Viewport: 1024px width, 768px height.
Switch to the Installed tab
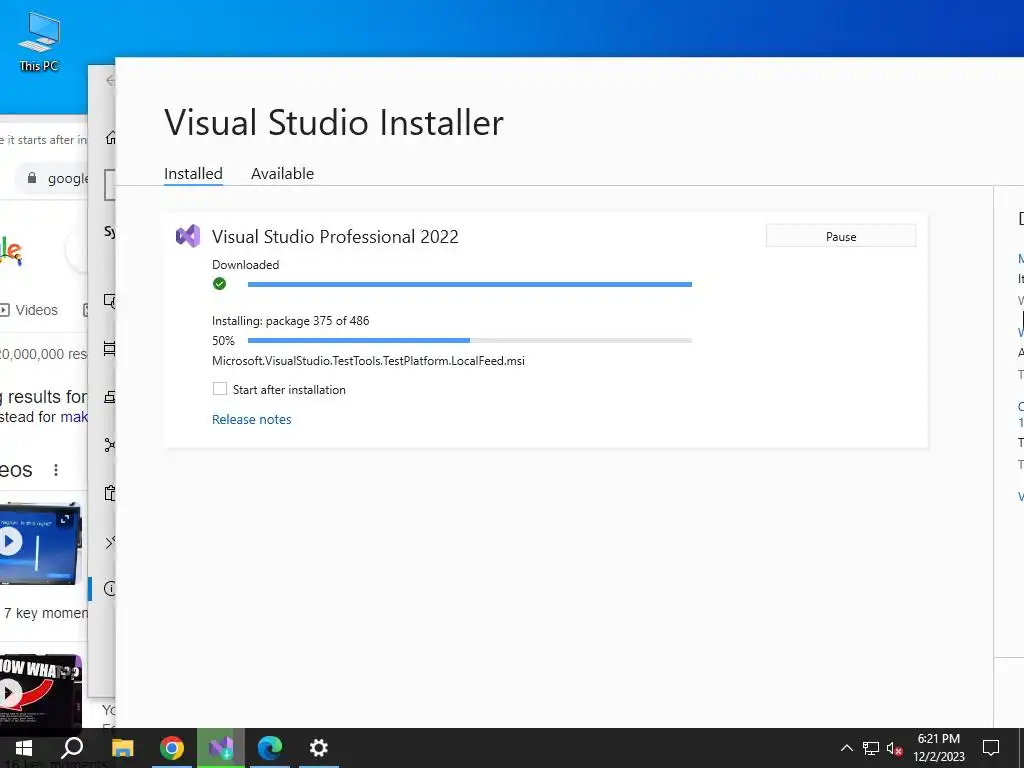coord(193,174)
